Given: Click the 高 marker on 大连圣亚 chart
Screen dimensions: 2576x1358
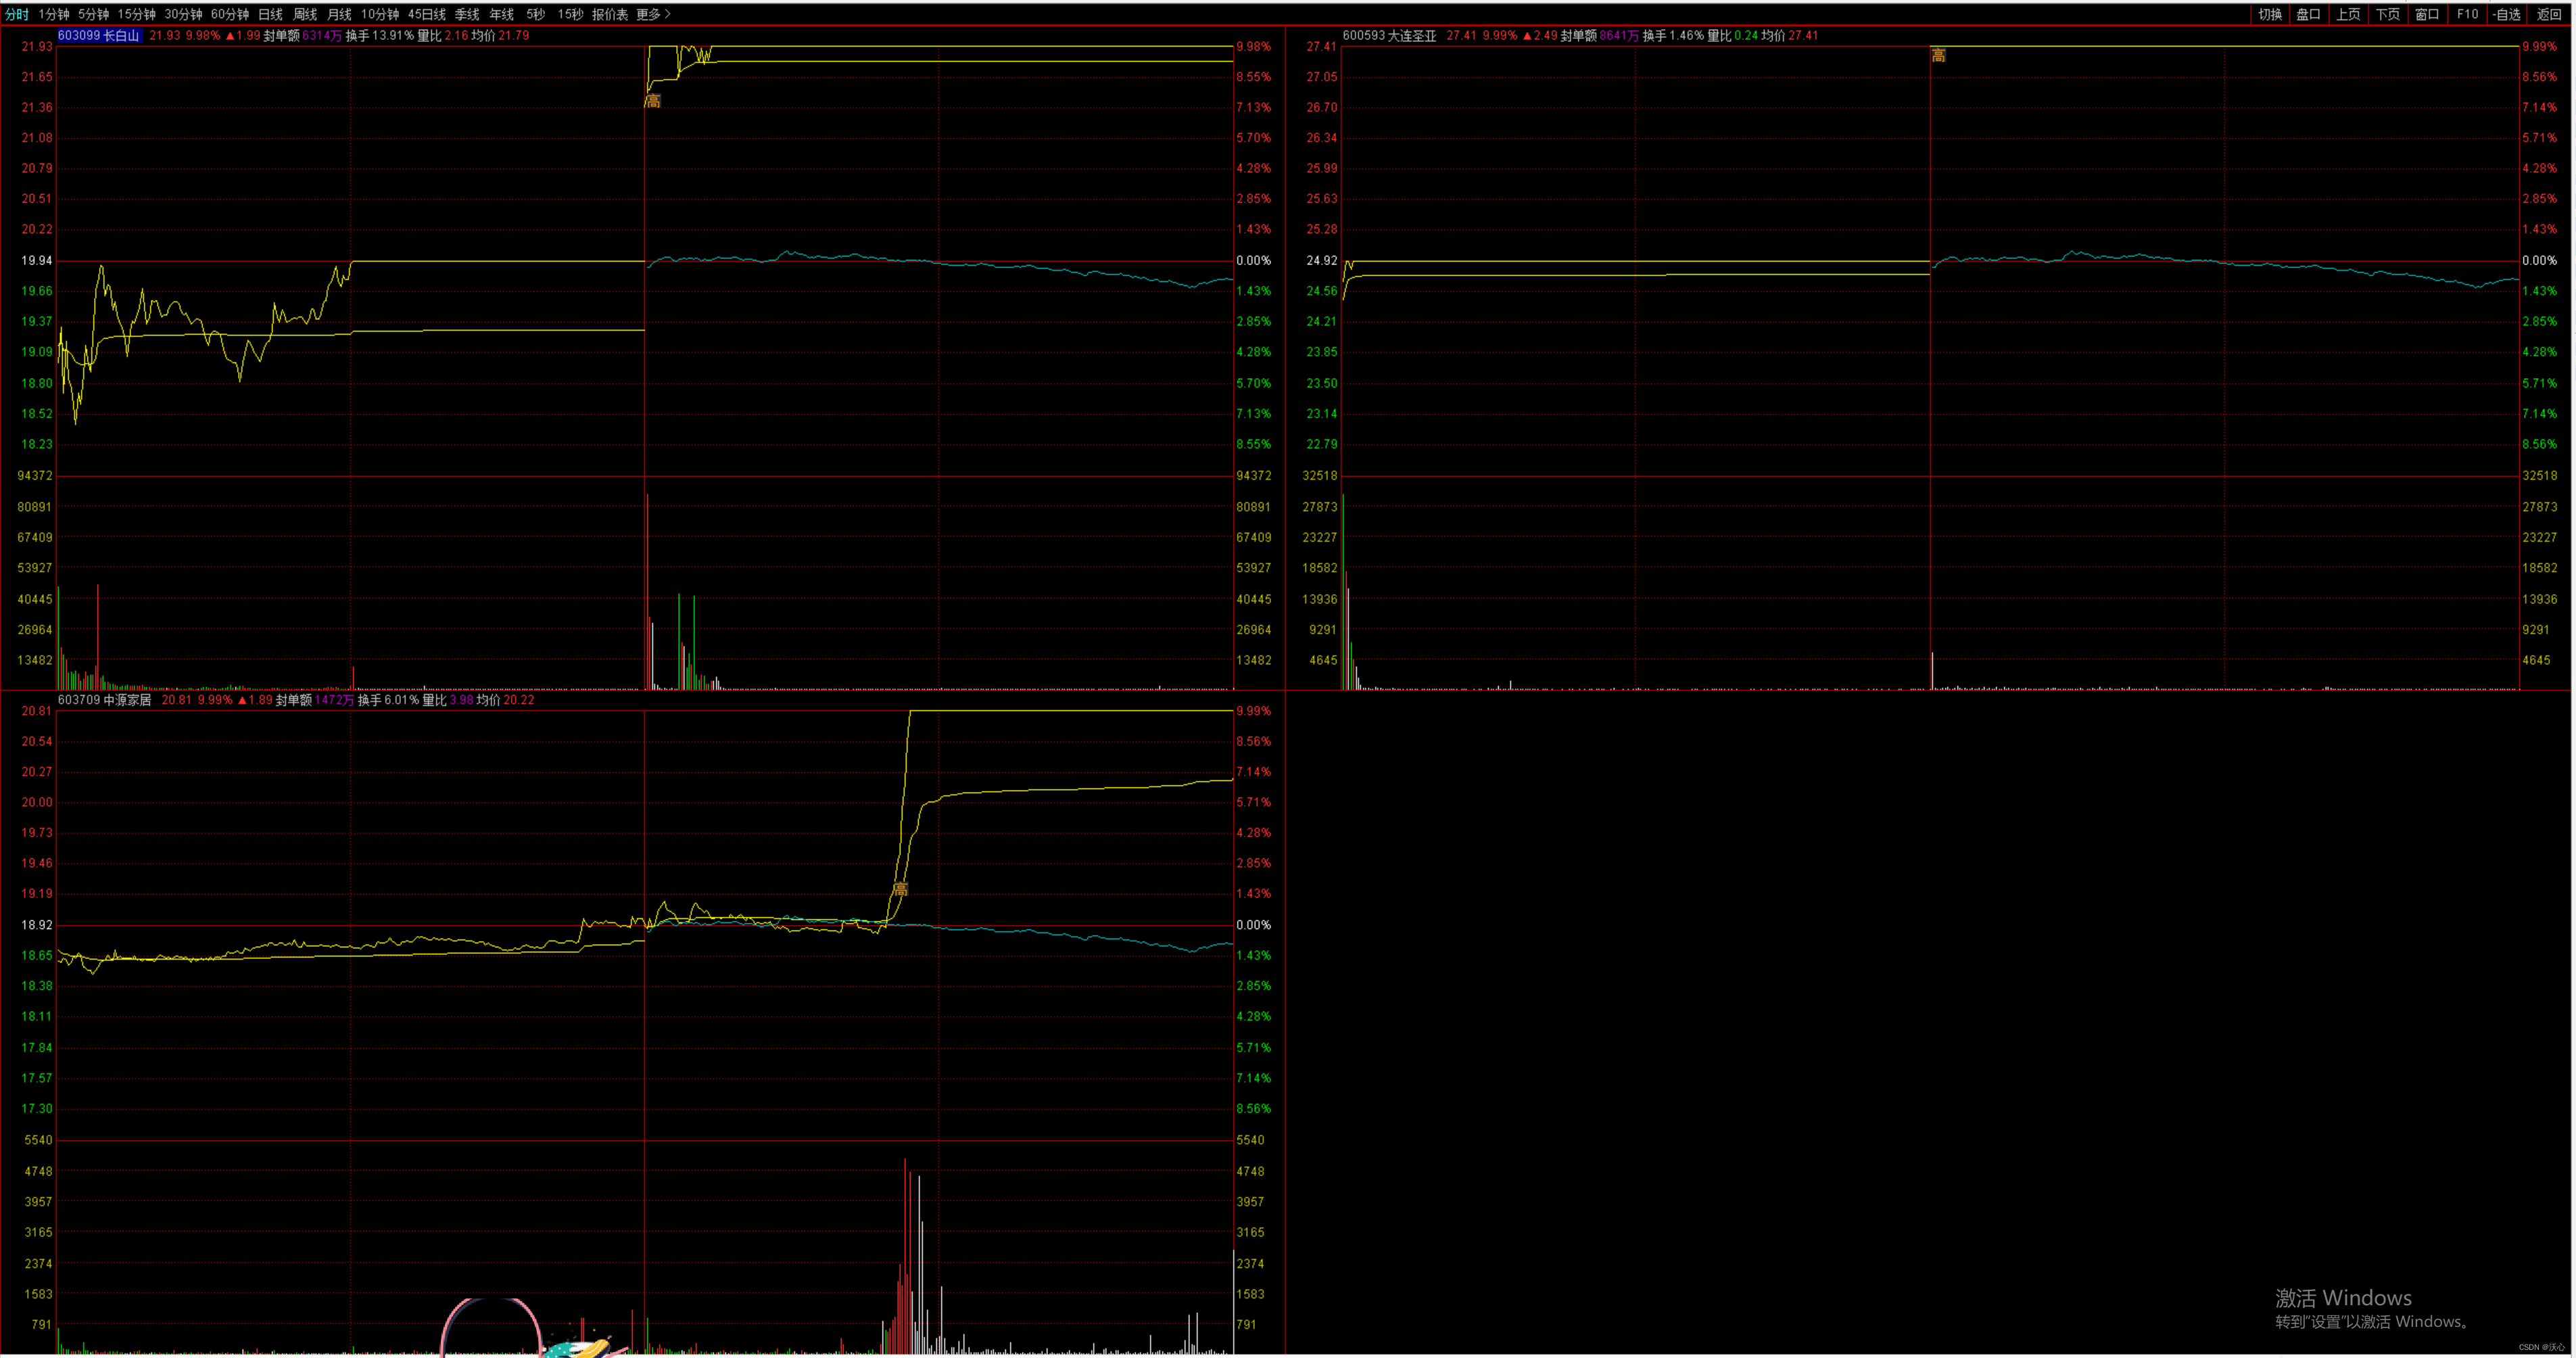Looking at the screenshot, I should (1938, 56).
